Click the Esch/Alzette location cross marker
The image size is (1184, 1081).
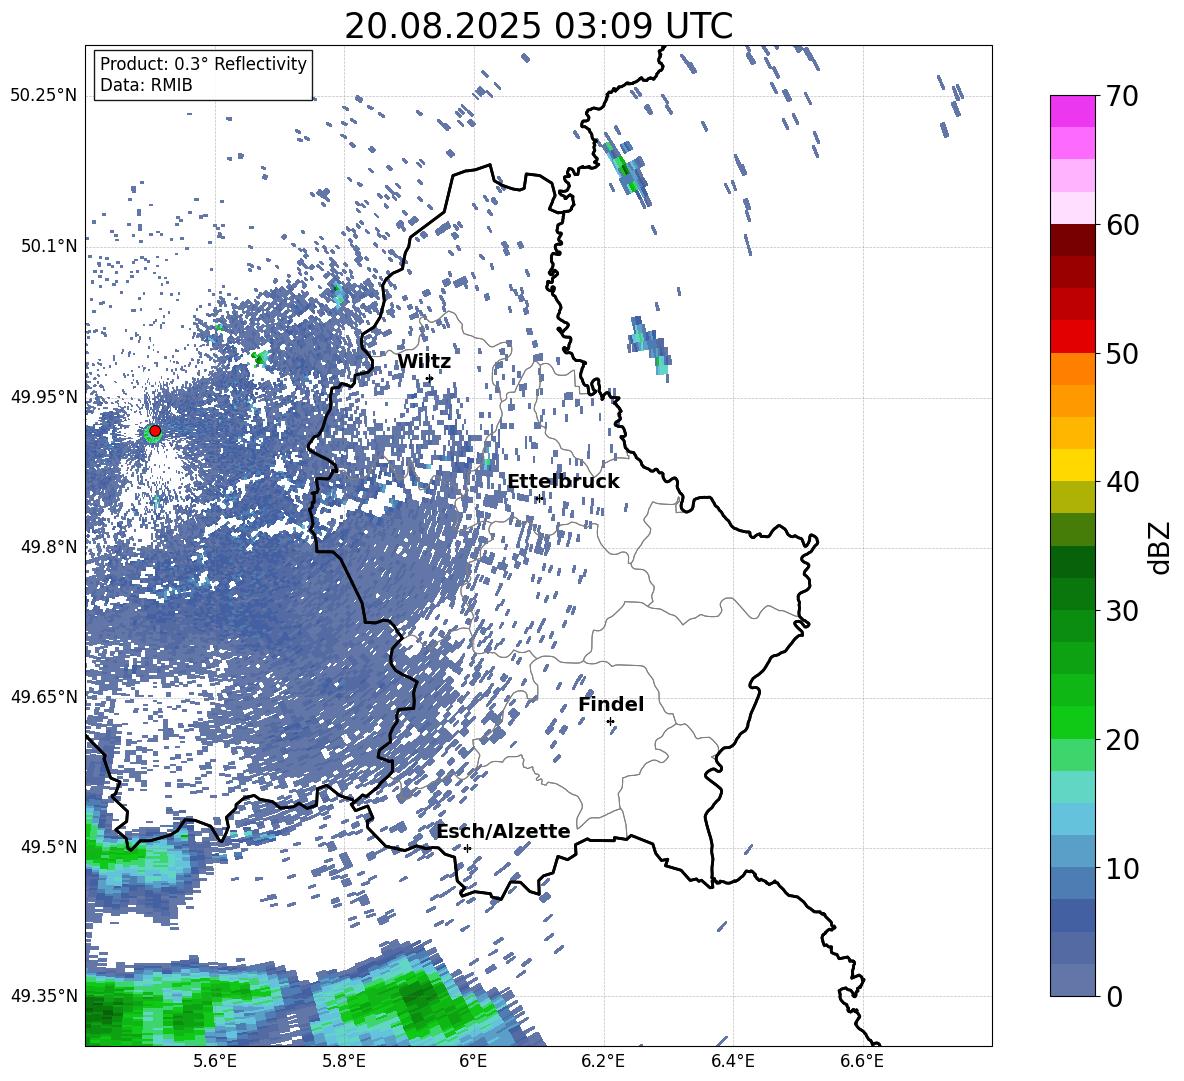(x=467, y=848)
